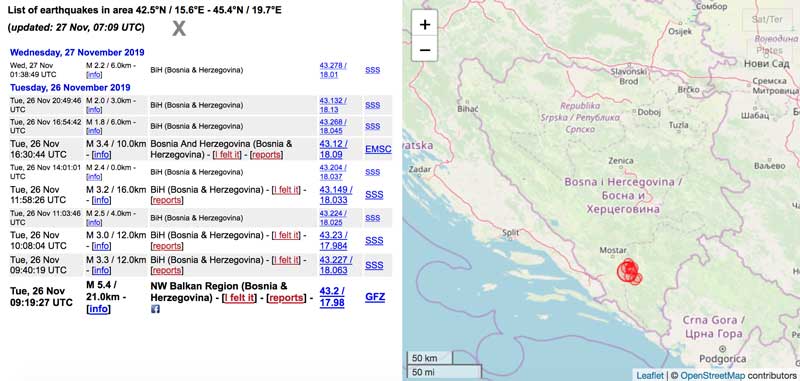800x381 pixels.
Task: Click the Split label on map
Action: [510, 232]
